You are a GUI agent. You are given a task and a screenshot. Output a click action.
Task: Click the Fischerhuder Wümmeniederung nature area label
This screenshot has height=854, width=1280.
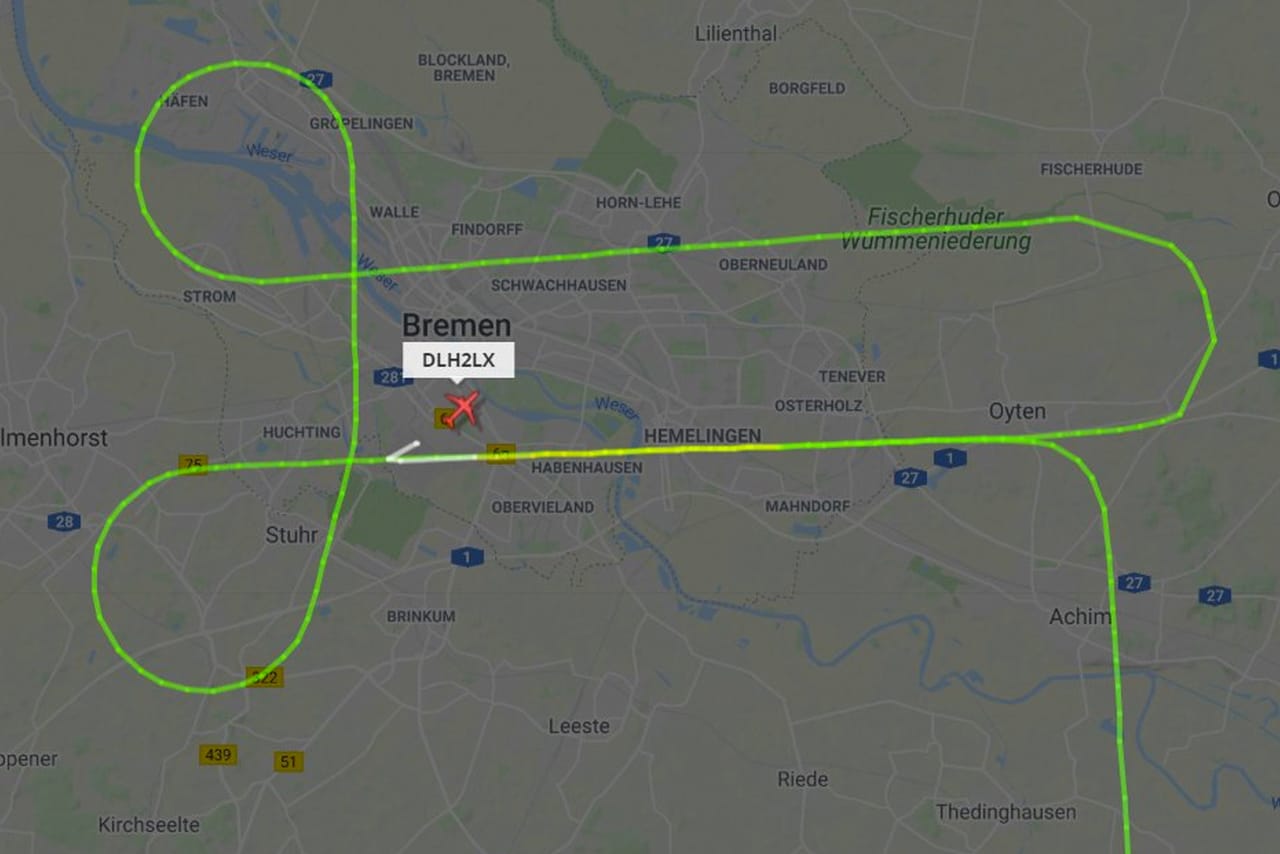click(x=935, y=229)
